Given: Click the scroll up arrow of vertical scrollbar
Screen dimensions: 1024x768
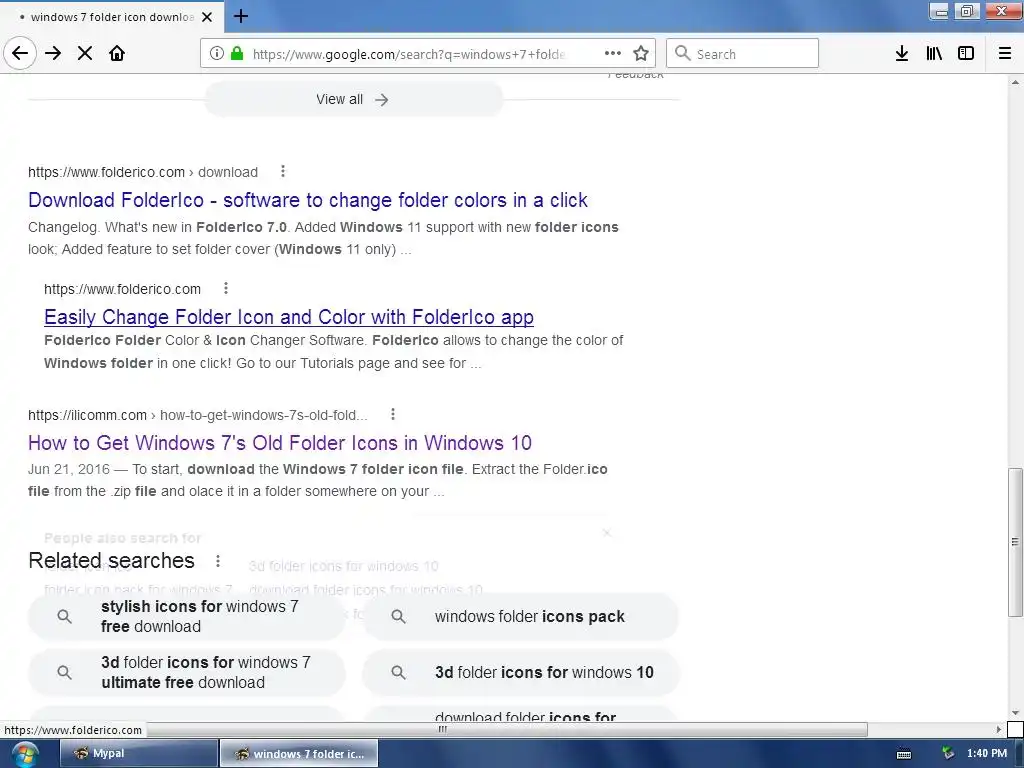Looking at the screenshot, I should pyautogui.click(x=1015, y=83).
